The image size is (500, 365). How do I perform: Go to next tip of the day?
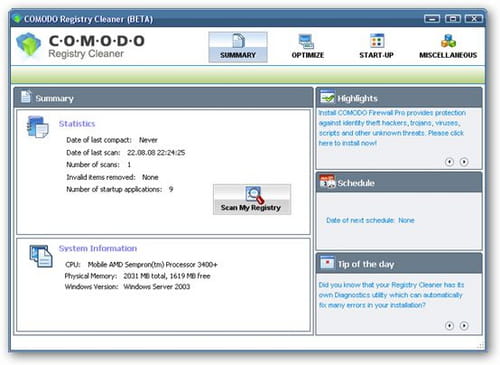coord(464,325)
